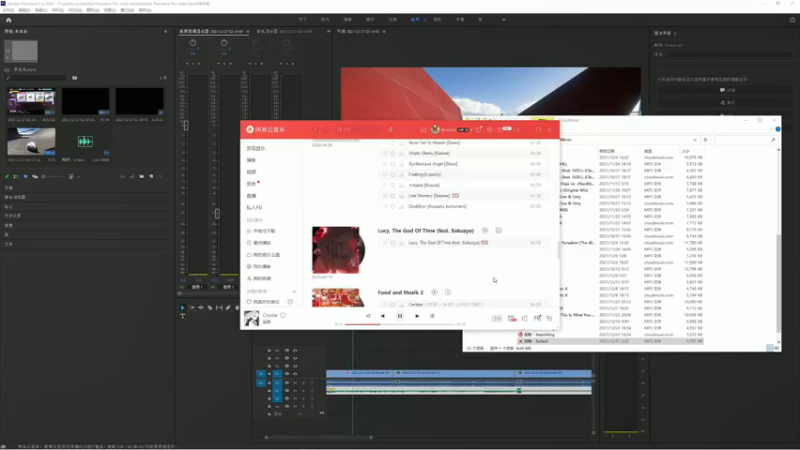Viewport: 800px width, 450px height.
Task: Toggle eye visibility of topmost video track
Action: pos(295,351)
